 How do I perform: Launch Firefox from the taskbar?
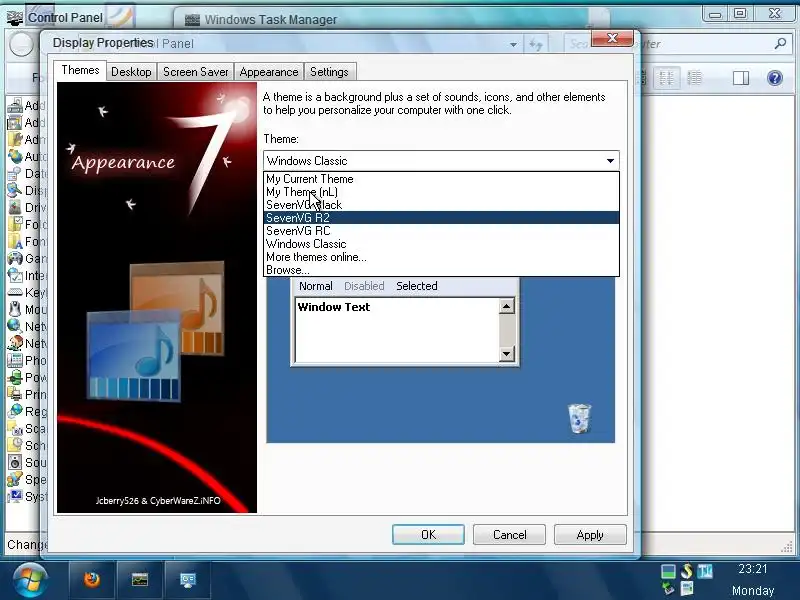click(x=92, y=580)
